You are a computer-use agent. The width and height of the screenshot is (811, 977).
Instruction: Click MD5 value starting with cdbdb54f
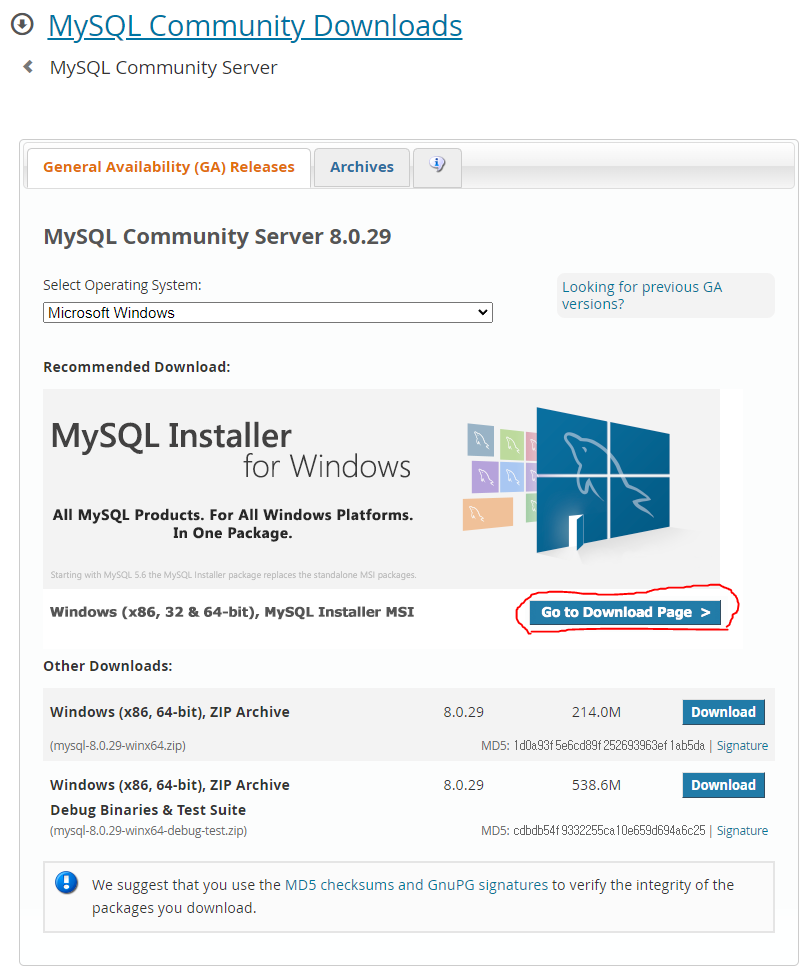pyautogui.click(x=609, y=831)
